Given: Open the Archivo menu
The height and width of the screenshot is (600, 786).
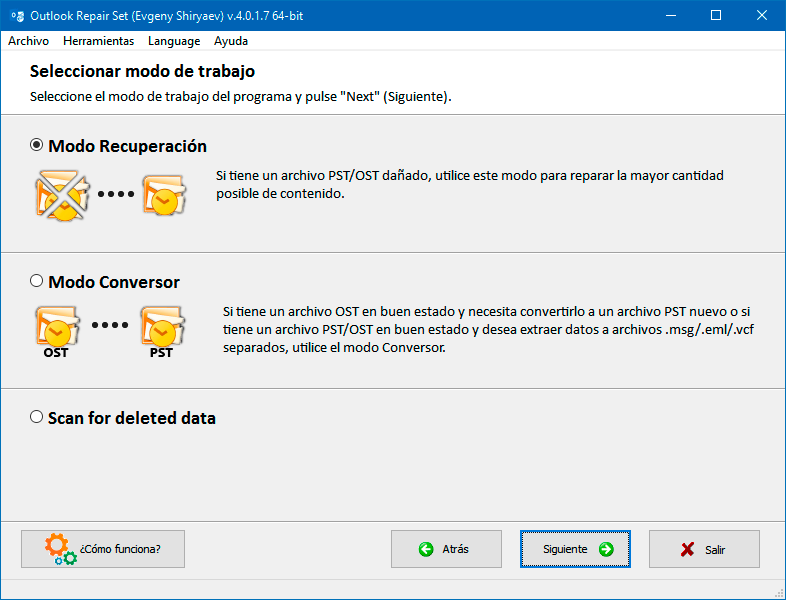Looking at the screenshot, I should [x=29, y=41].
